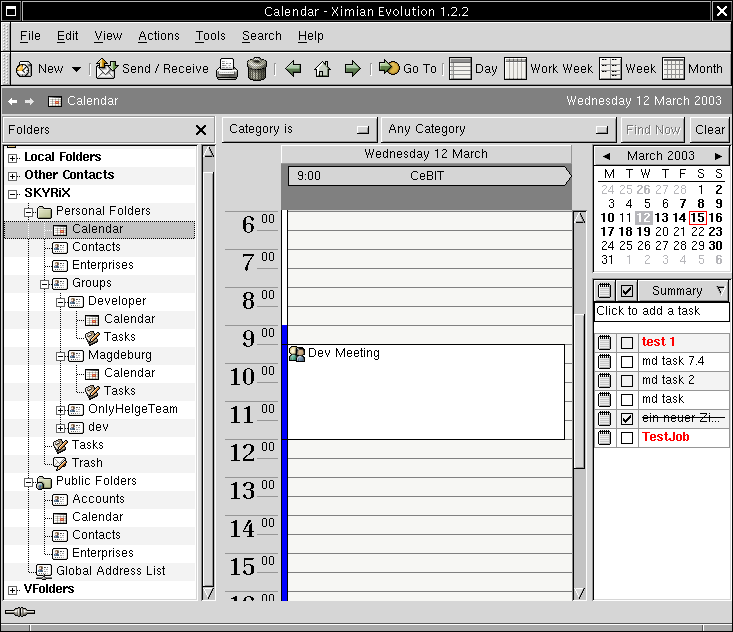The height and width of the screenshot is (632, 733).
Task: Expand the OnlyHelgeTeam node
Action: (x=60, y=410)
